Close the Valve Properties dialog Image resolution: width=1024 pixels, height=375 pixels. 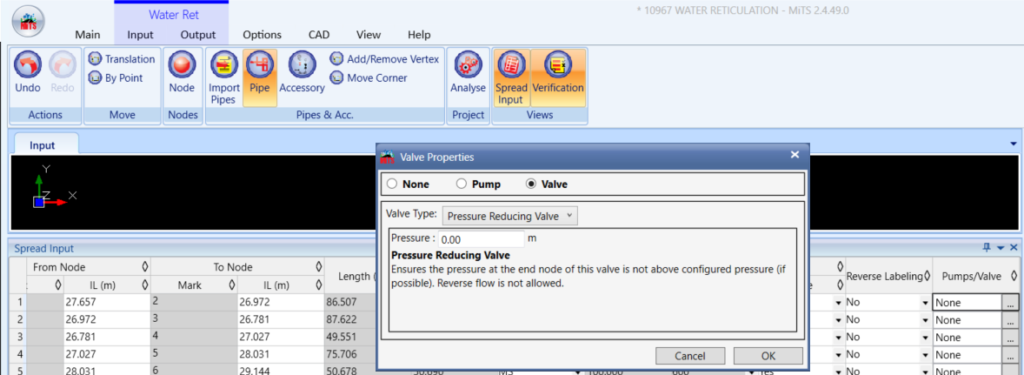click(x=795, y=155)
